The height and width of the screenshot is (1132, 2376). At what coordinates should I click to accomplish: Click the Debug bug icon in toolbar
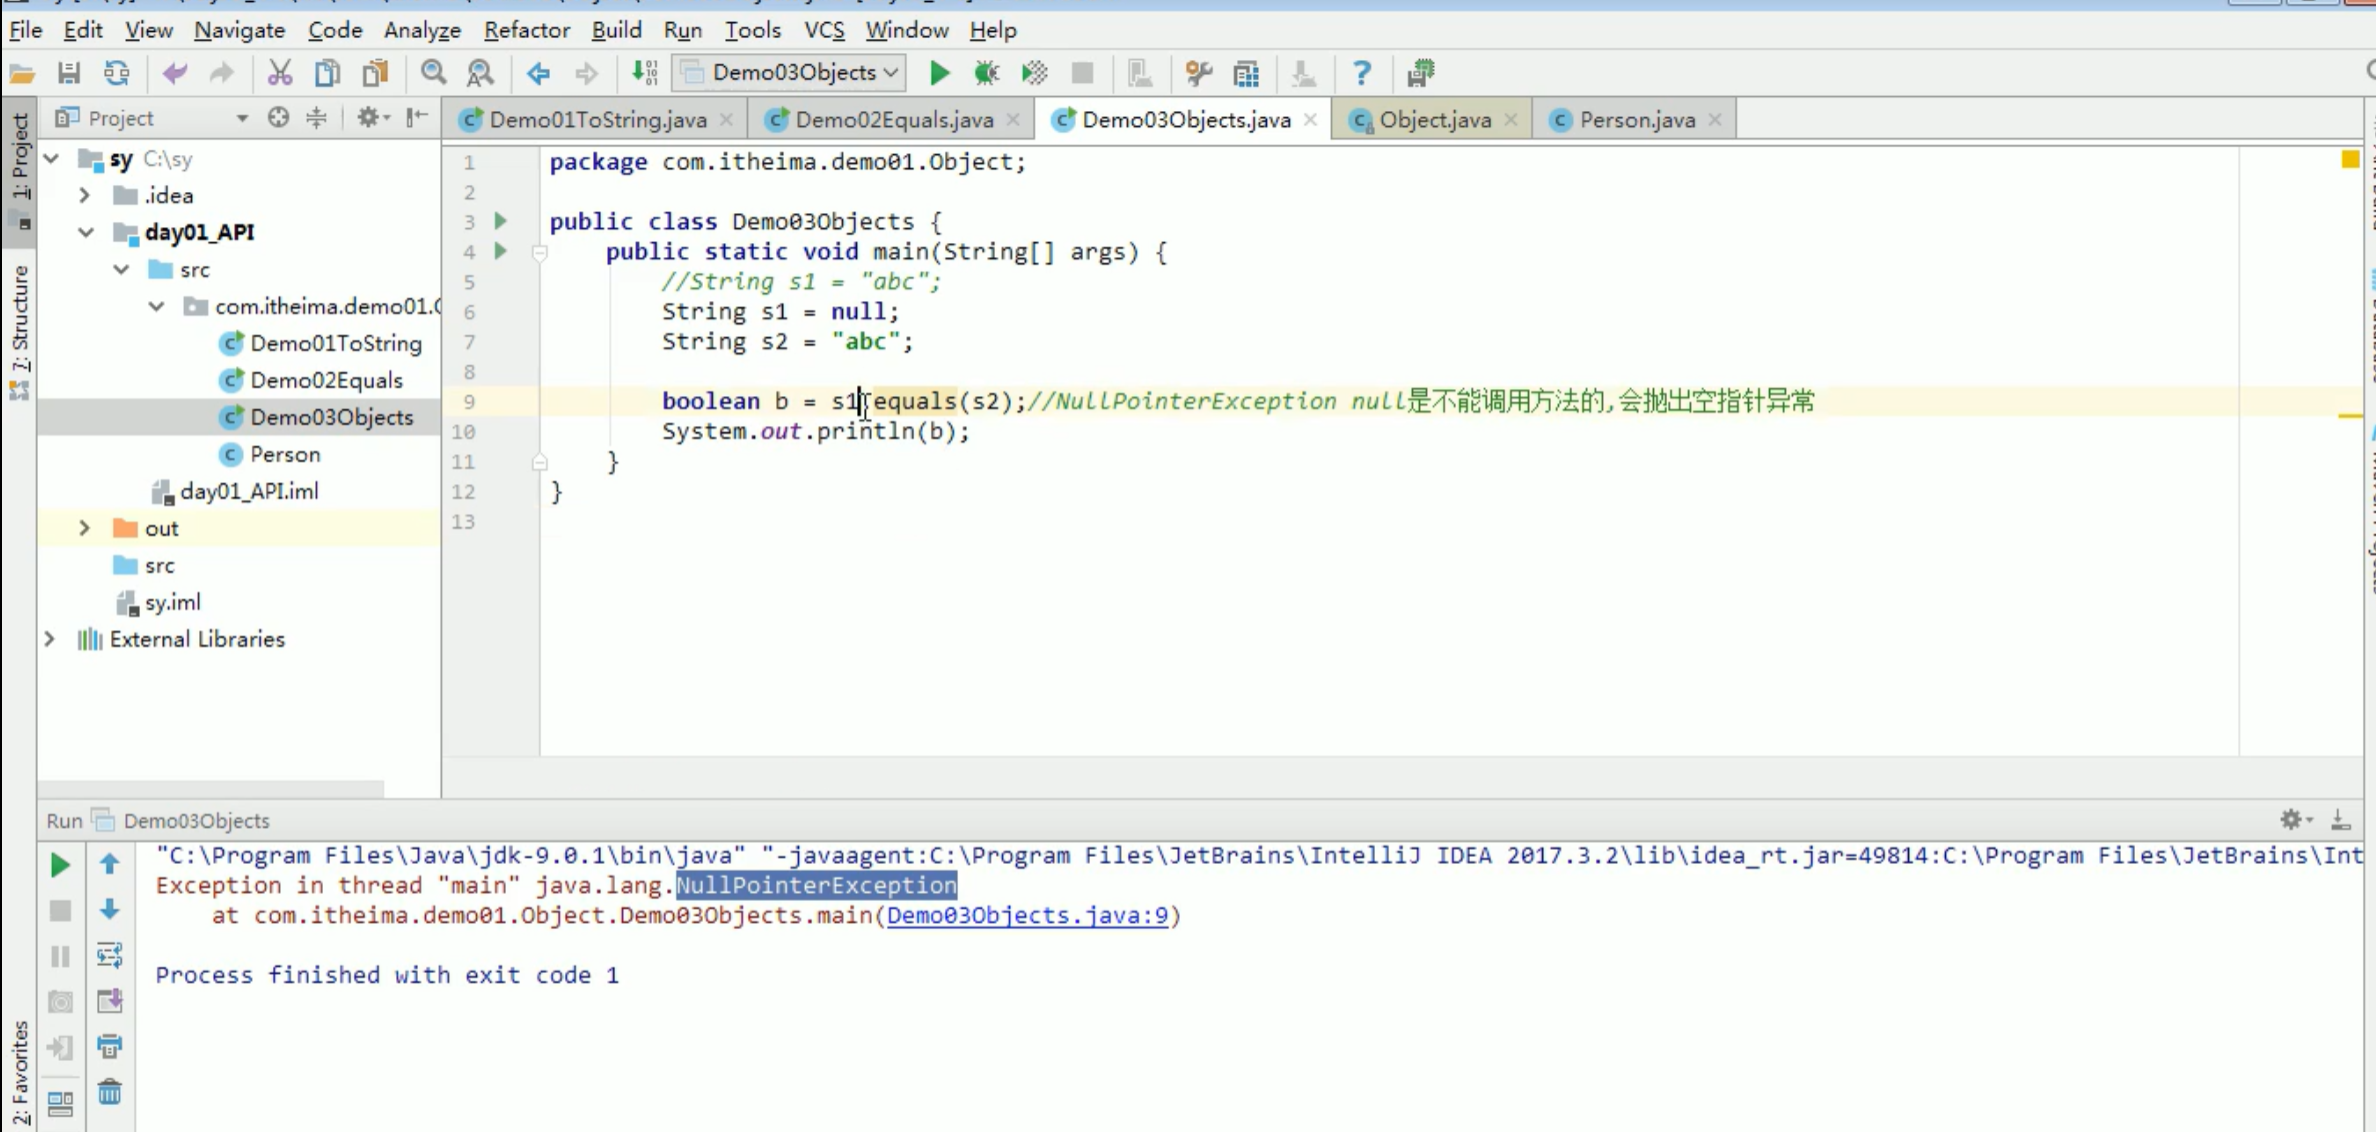(986, 73)
